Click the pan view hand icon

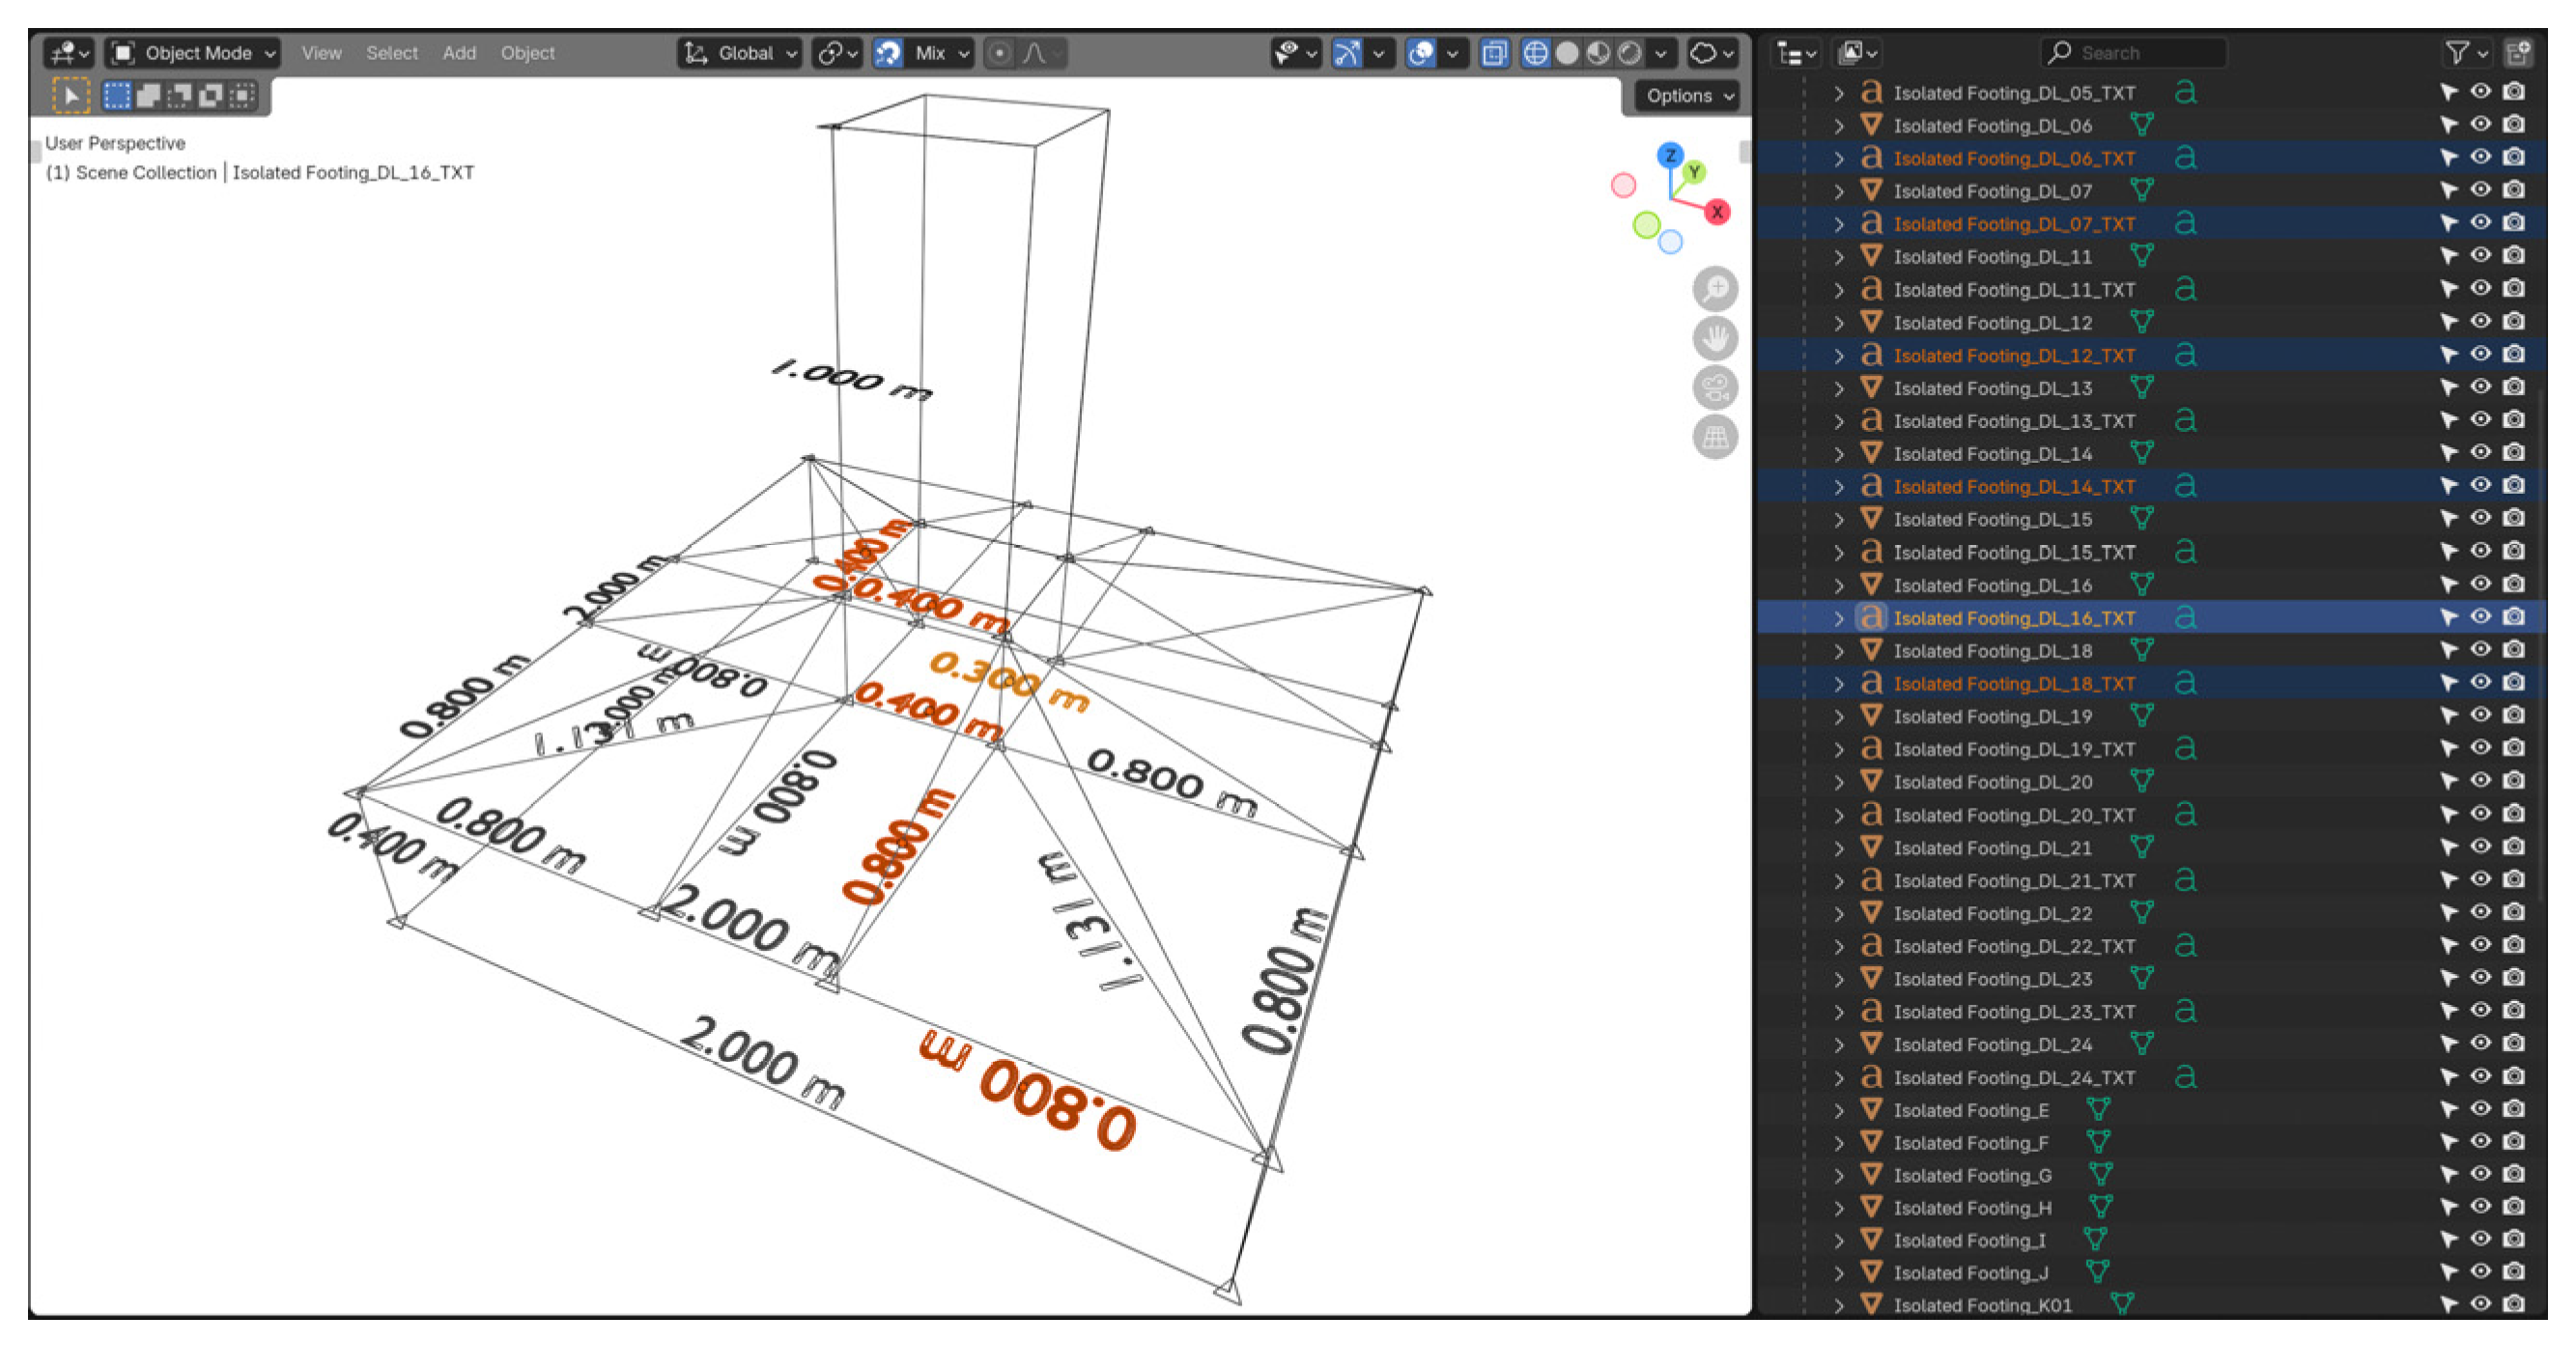click(1715, 338)
